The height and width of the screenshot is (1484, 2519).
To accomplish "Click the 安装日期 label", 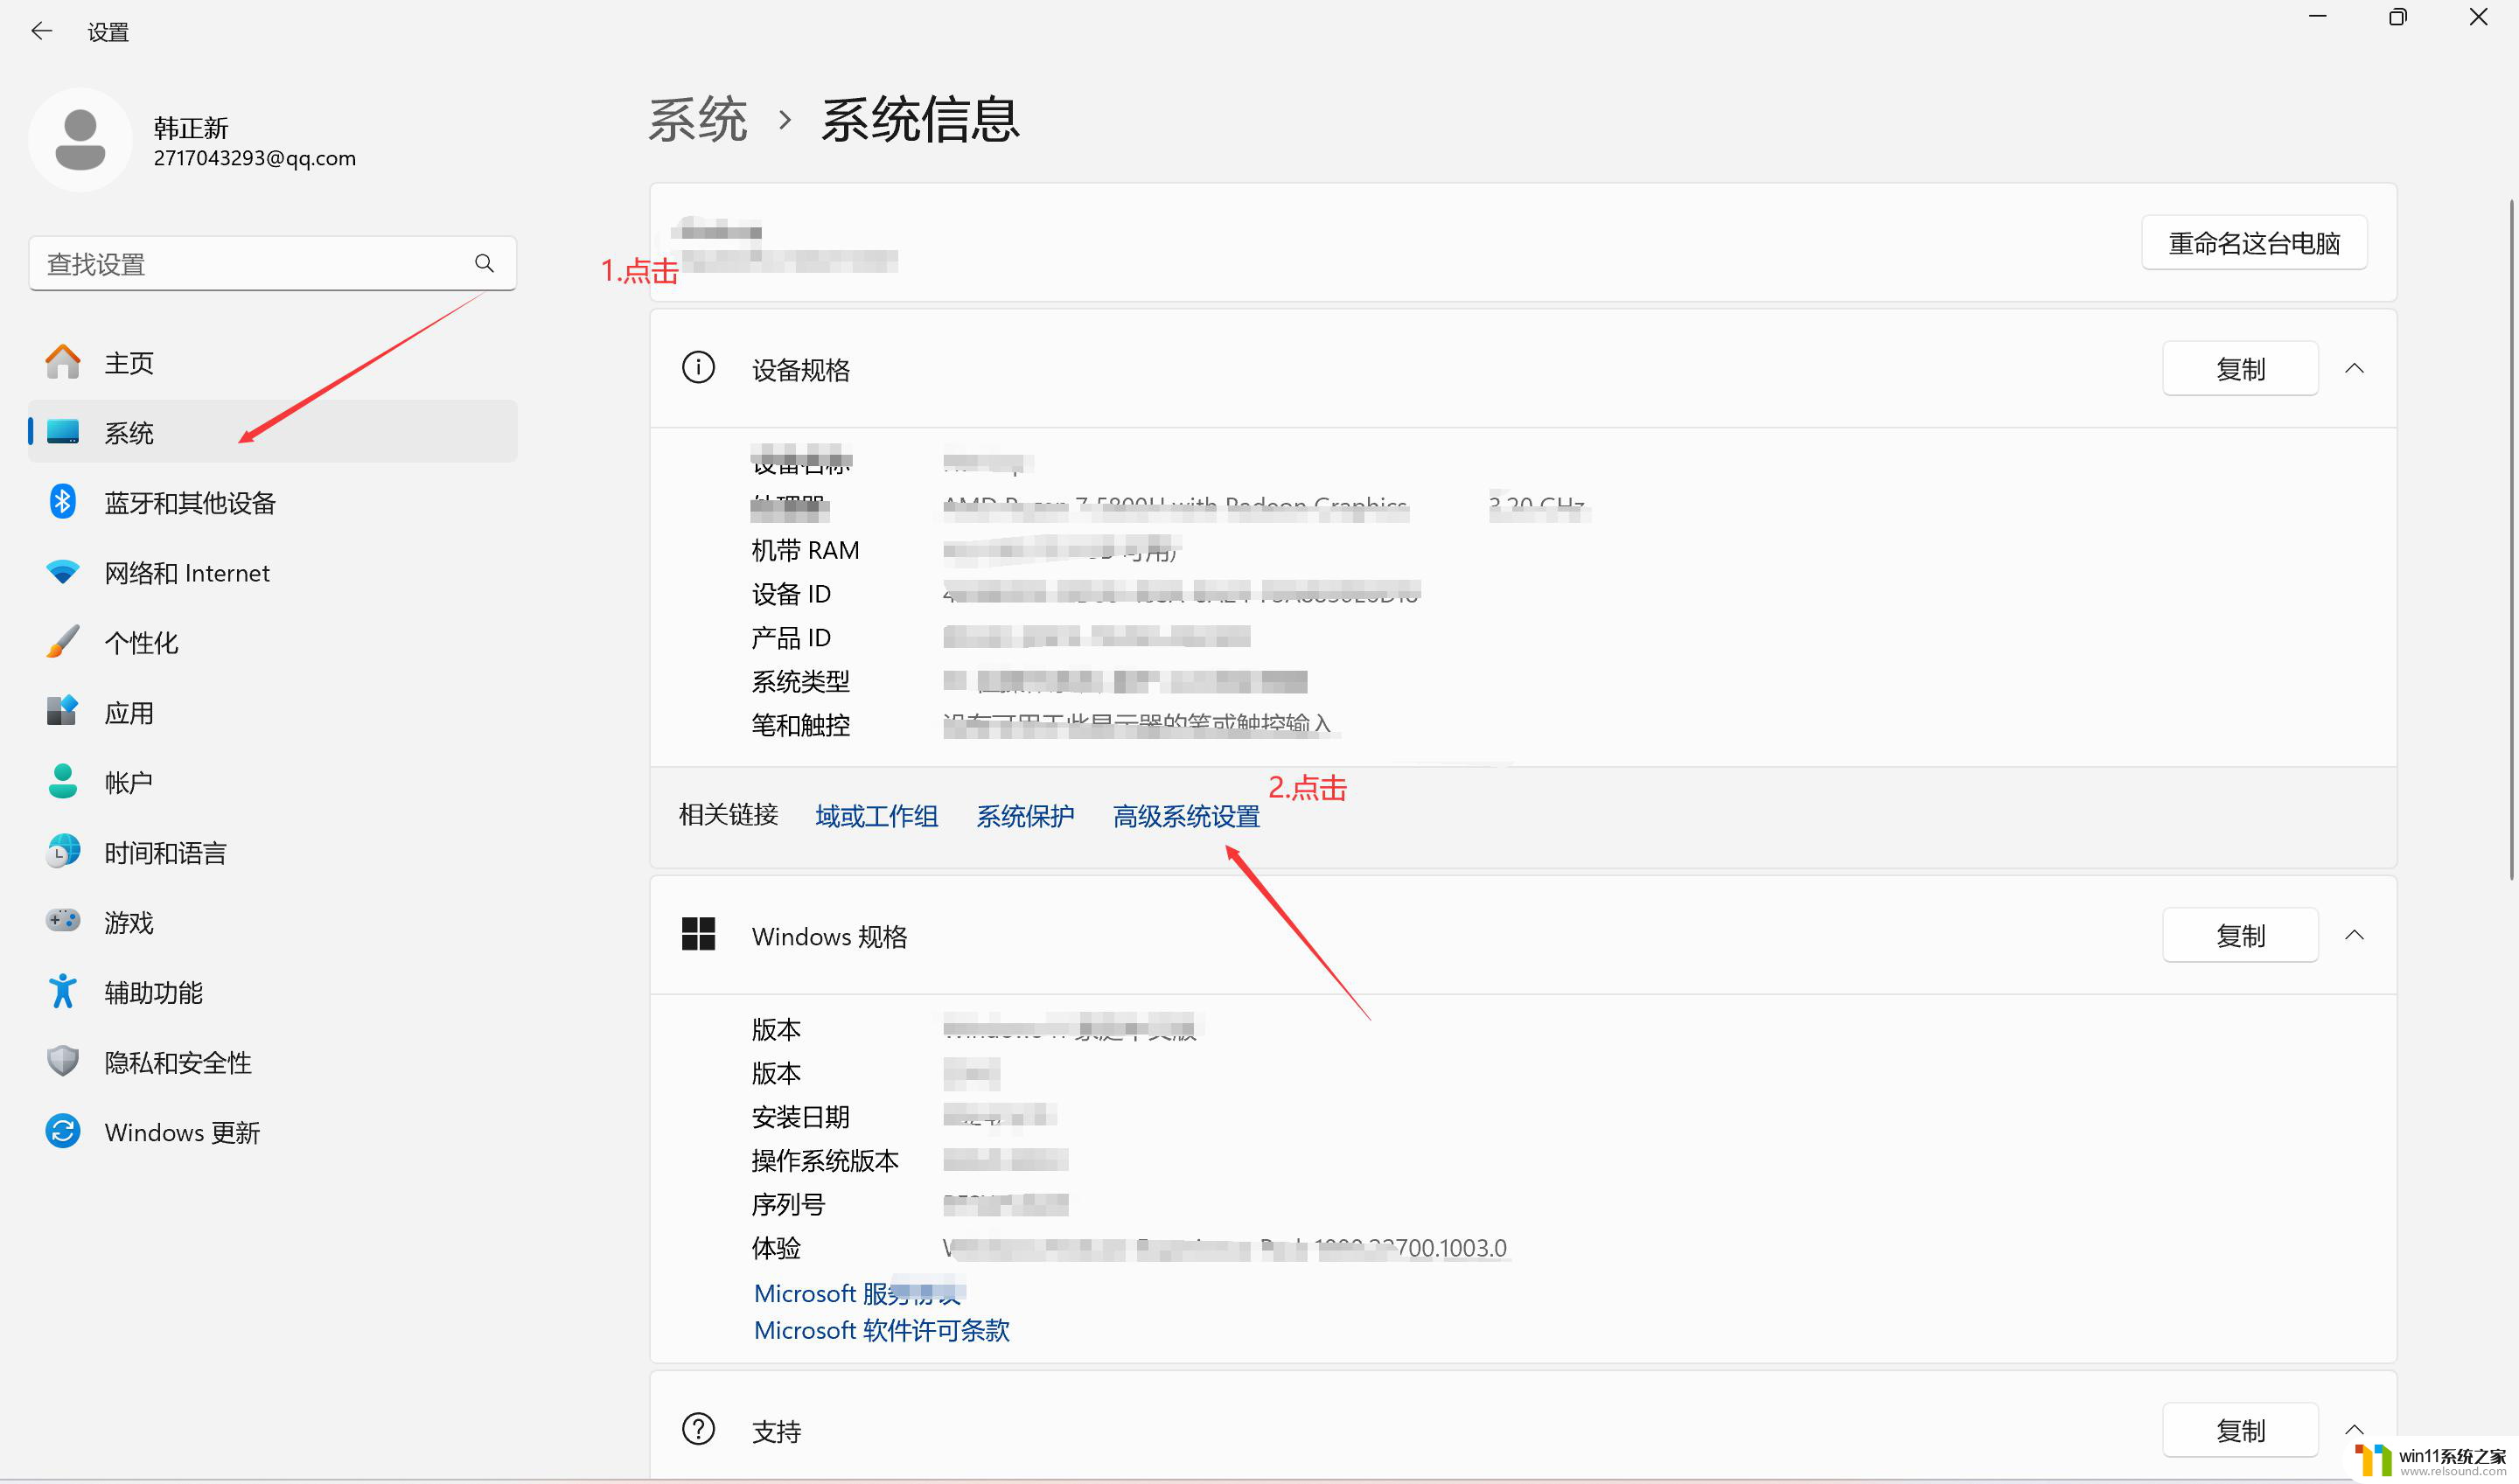I will coord(800,1117).
